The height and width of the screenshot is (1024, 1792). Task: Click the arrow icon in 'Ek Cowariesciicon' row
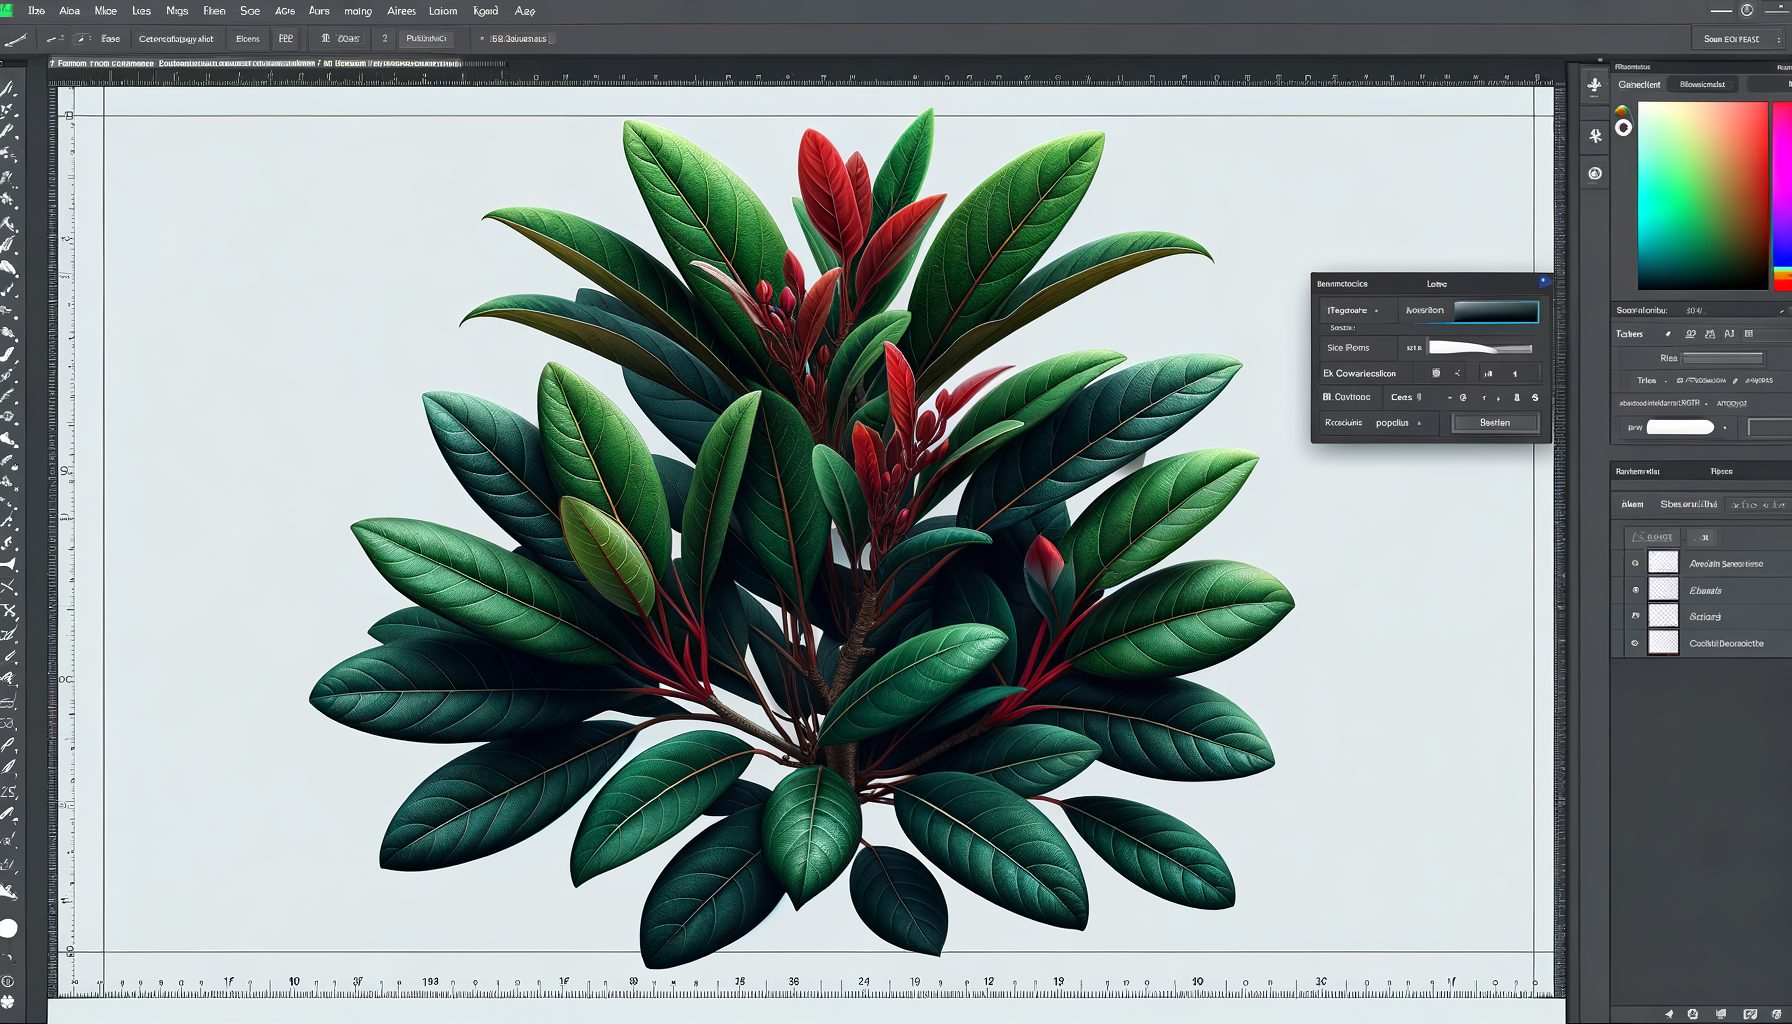click(1458, 373)
